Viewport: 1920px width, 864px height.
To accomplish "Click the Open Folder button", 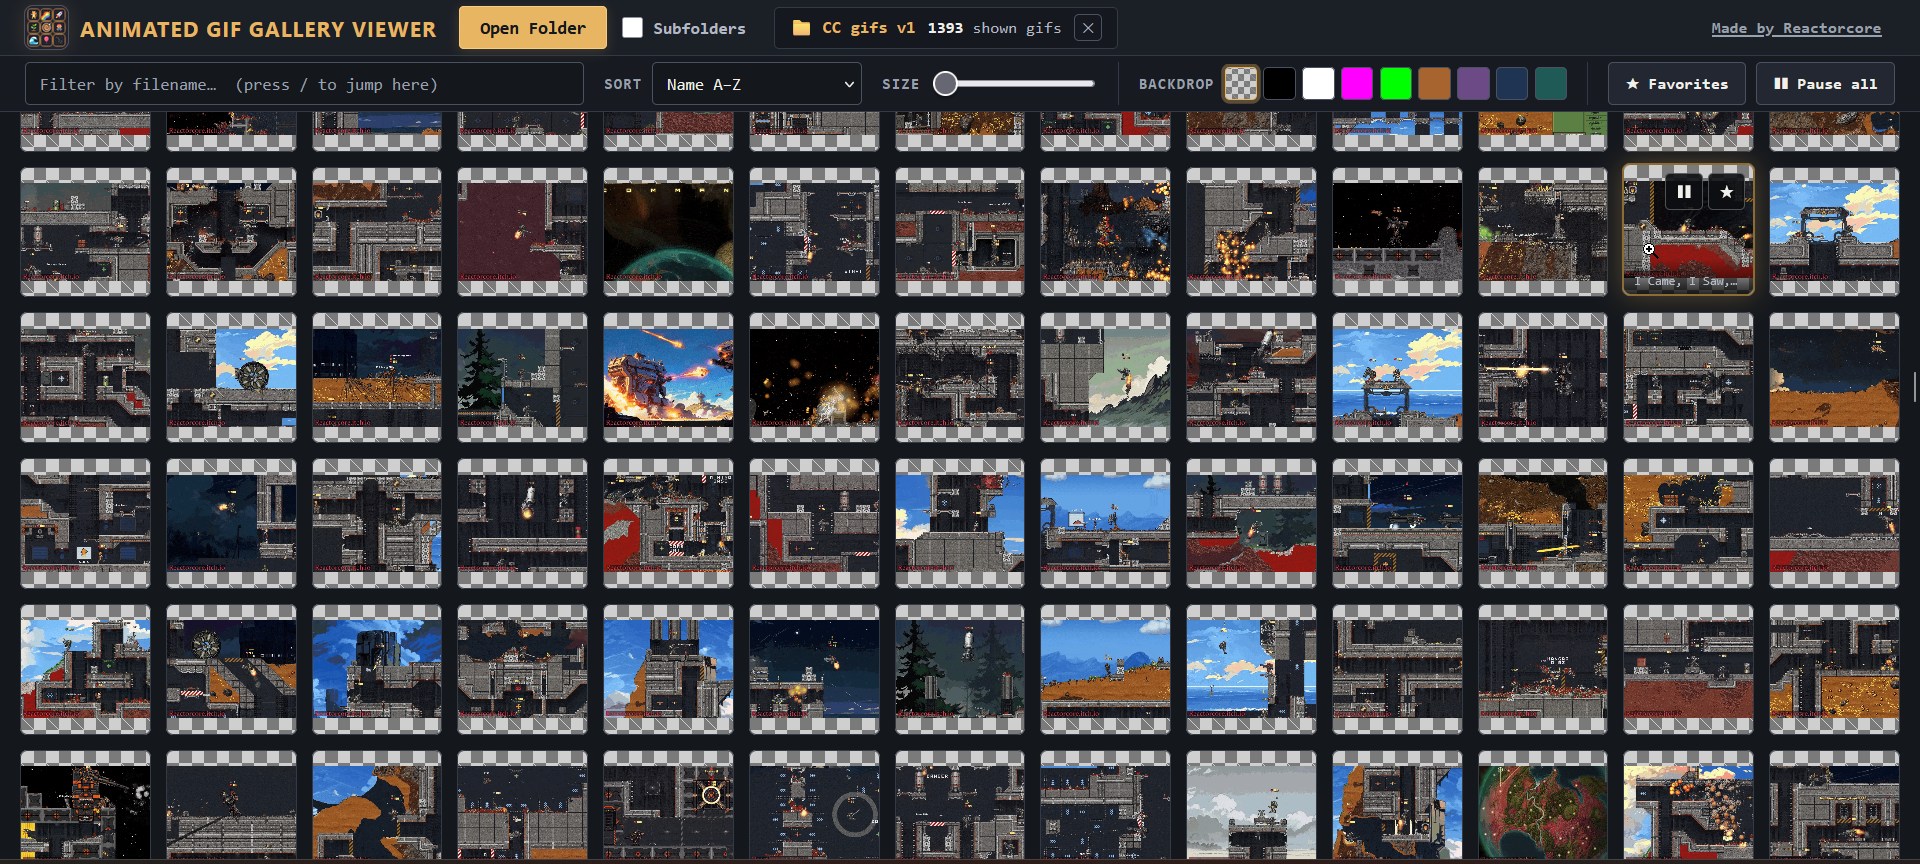I will tap(532, 28).
